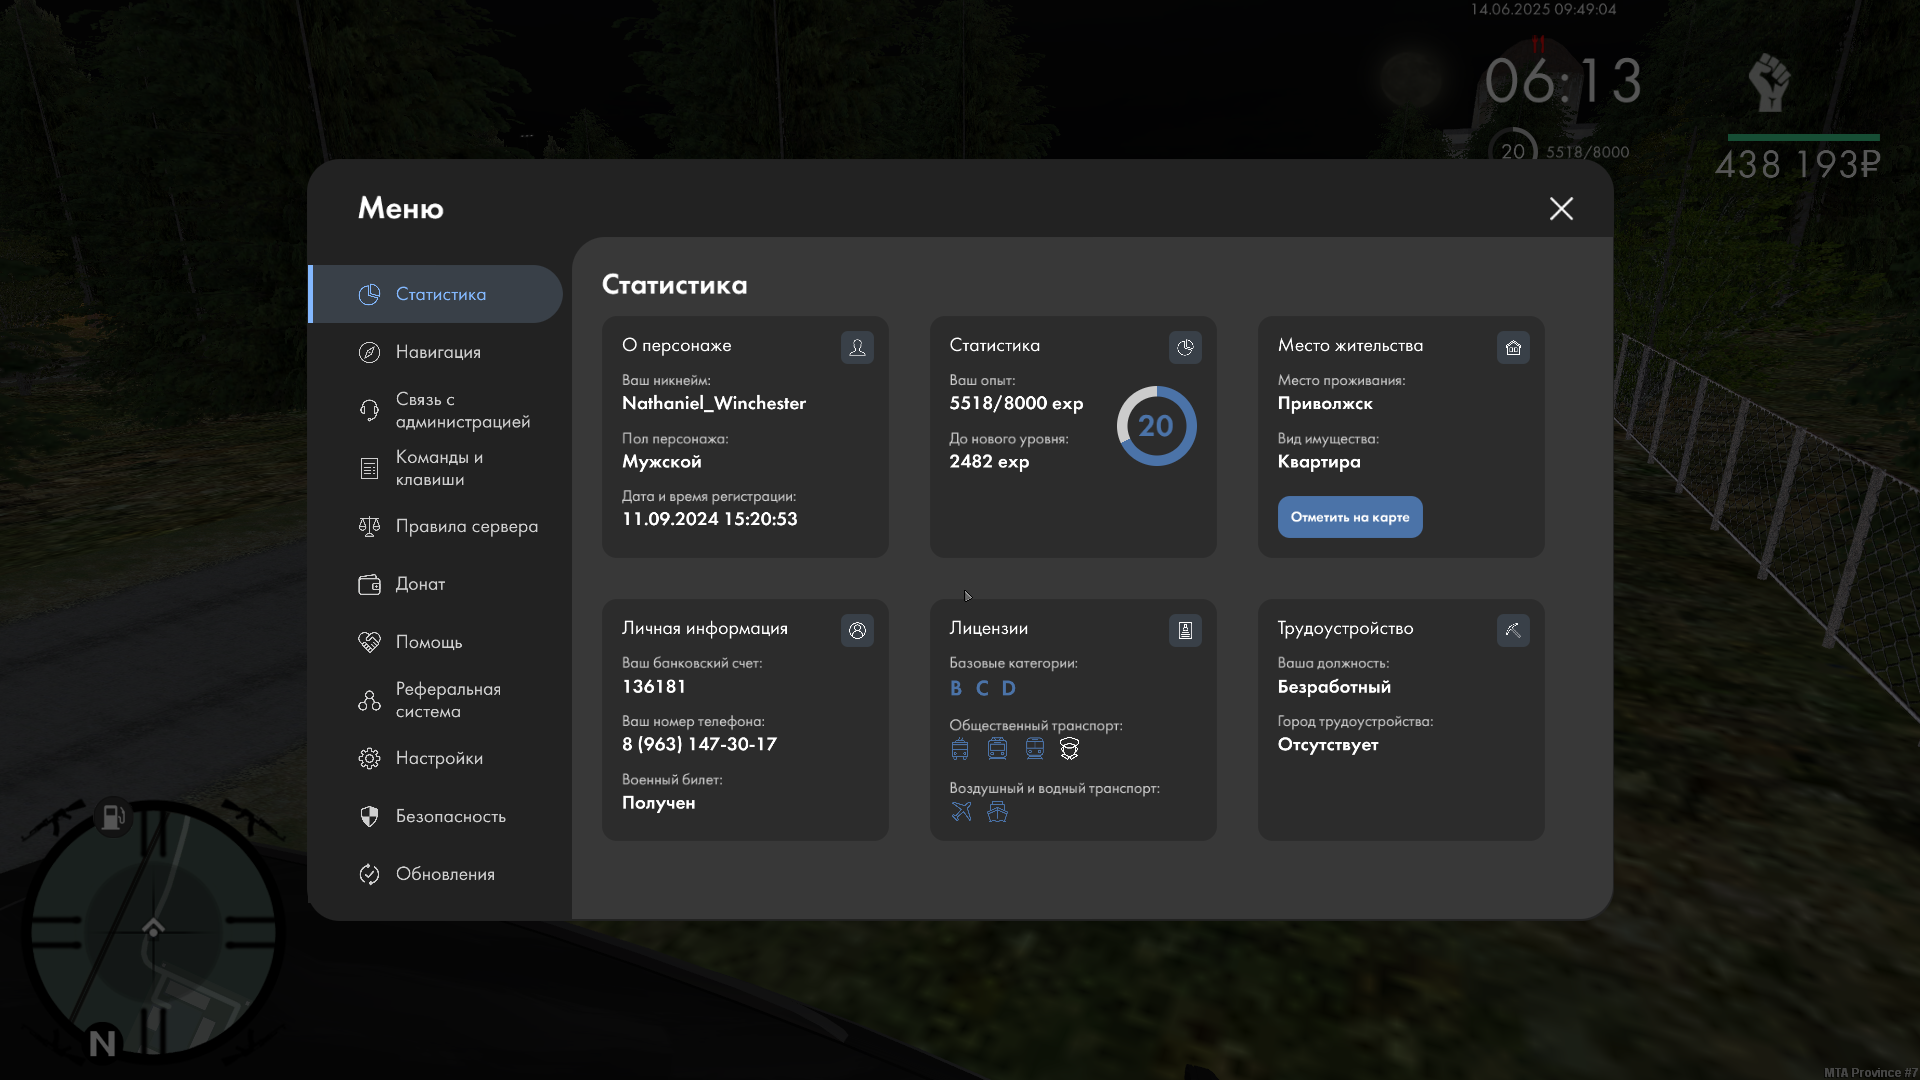Click the Приволжск residence value
The width and height of the screenshot is (1920, 1080).
[1325, 403]
